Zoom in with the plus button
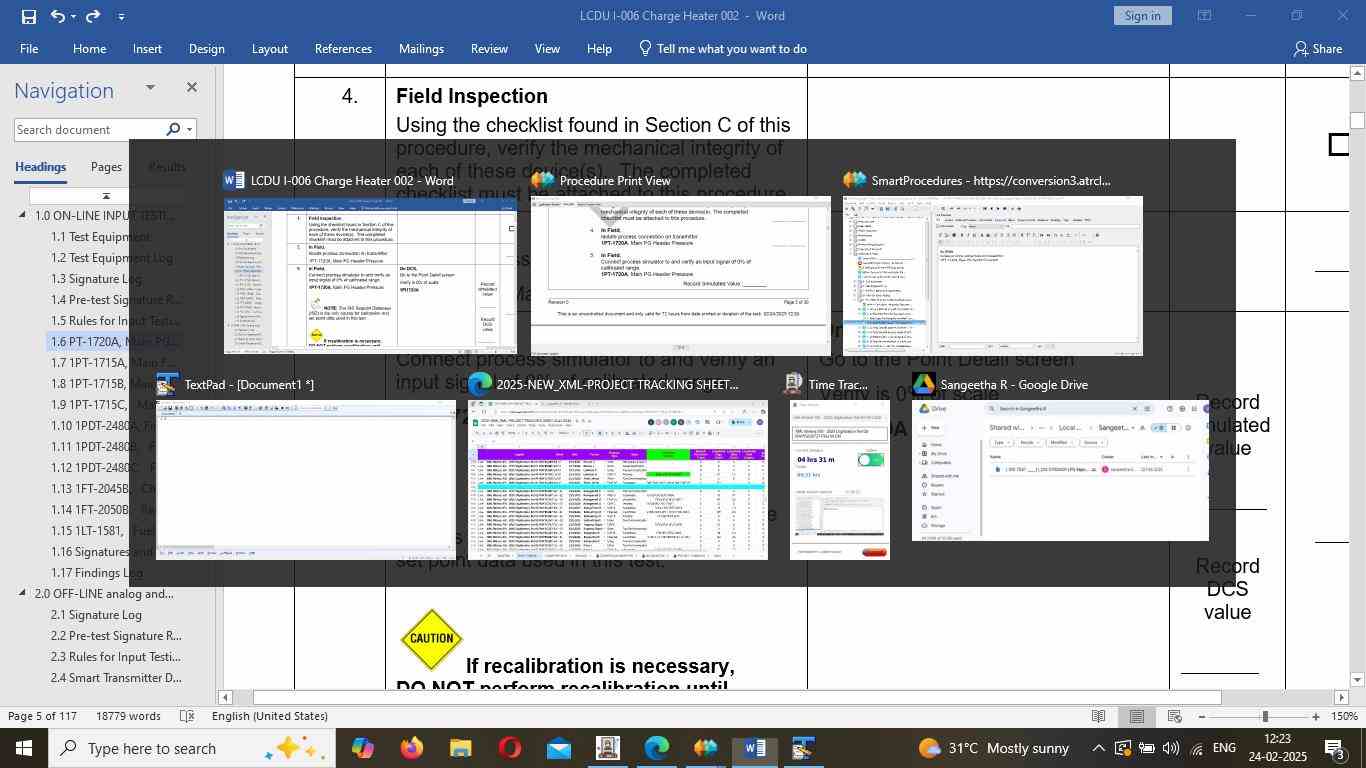The height and width of the screenshot is (768, 1366). pos(1316,716)
